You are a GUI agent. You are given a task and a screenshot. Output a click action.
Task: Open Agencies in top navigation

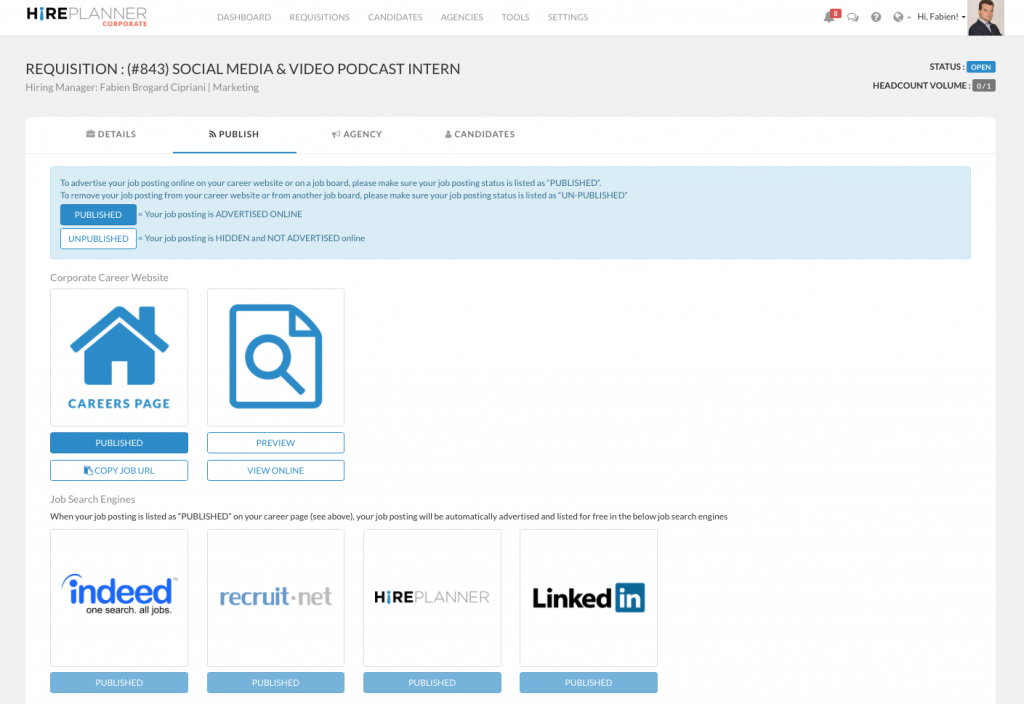click(x=462, y=17)
